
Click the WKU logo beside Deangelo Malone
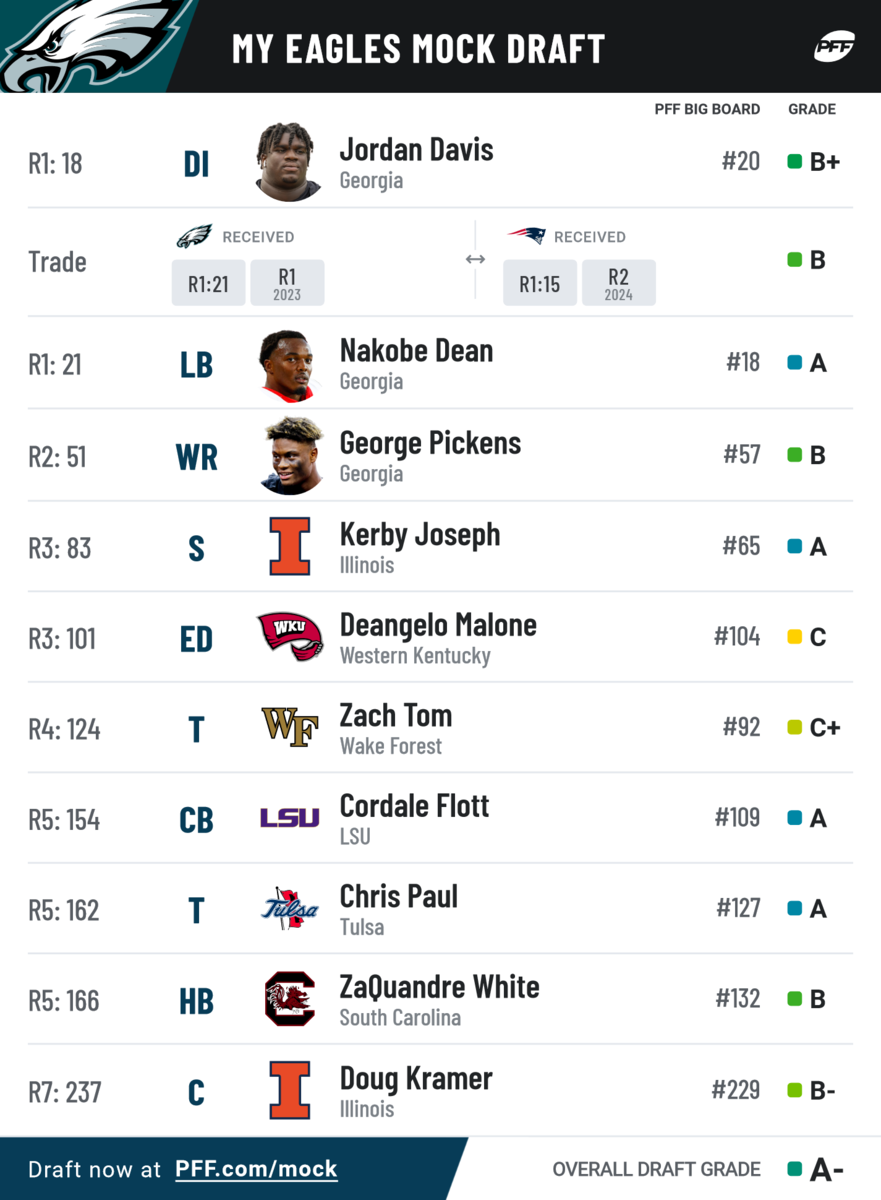(x=290, y=637)
